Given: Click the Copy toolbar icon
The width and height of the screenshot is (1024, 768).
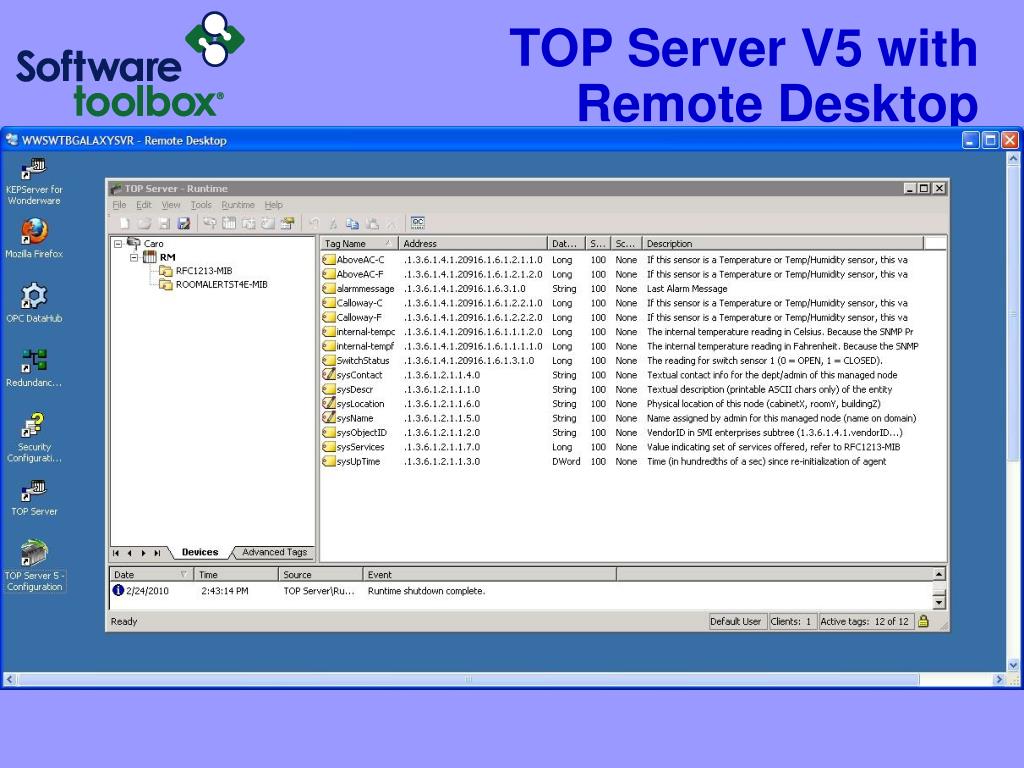Looking at the screenshot, I should tap(353, 223).
